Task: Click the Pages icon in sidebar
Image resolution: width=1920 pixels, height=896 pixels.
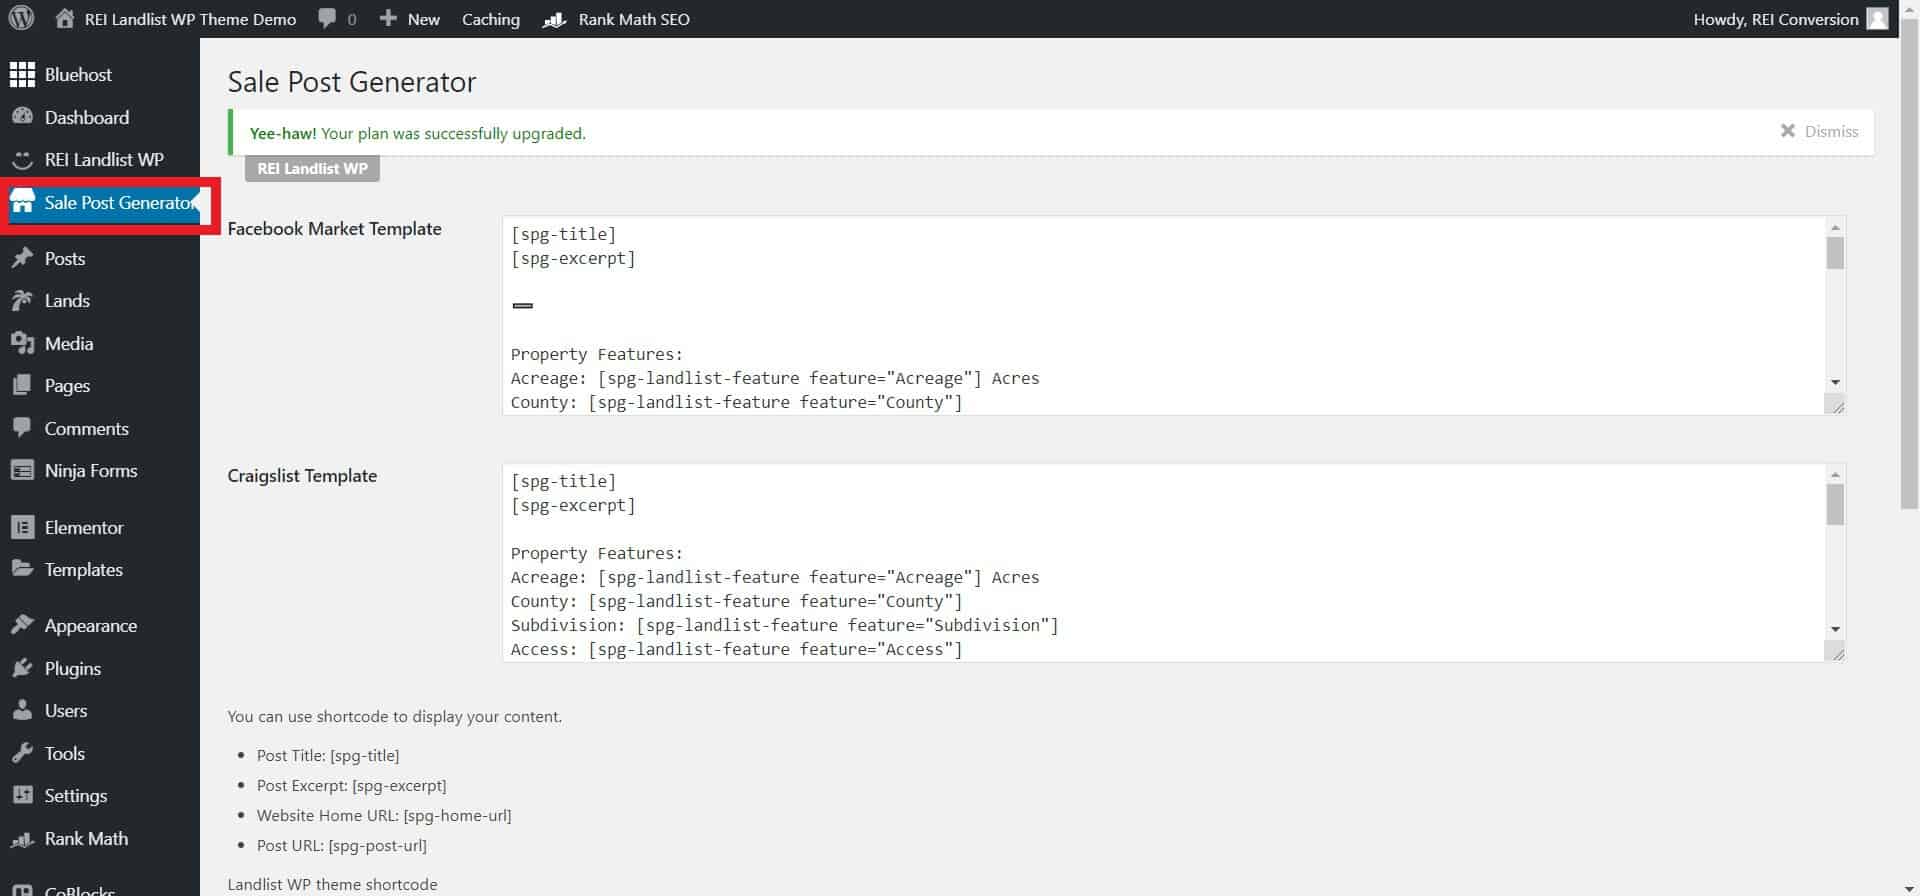Action: click(x=22, y=386)
